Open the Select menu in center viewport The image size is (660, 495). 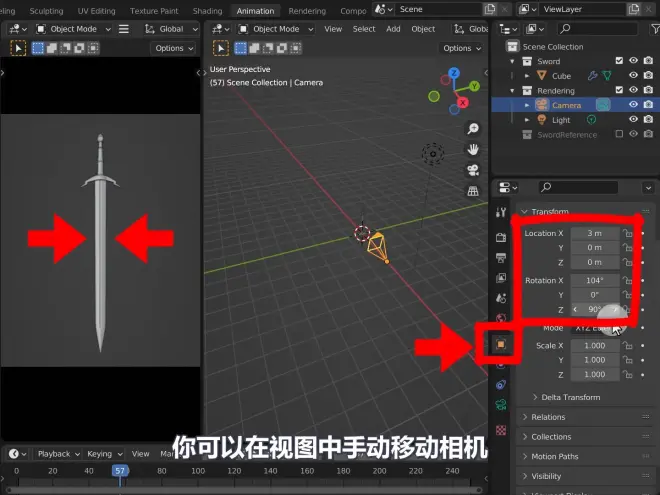pyautogui.click(x=364, y=29)
